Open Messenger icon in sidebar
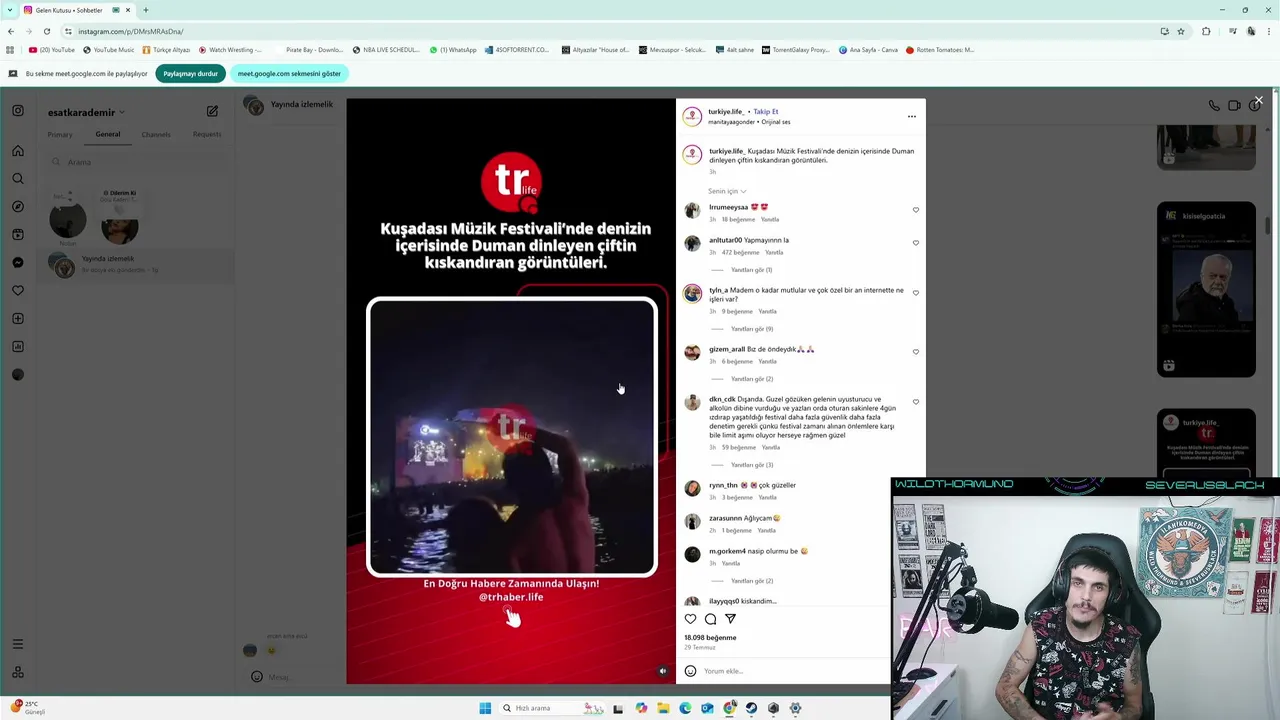The height and width of the screenshot is (720, 1280). pos(18,263)
